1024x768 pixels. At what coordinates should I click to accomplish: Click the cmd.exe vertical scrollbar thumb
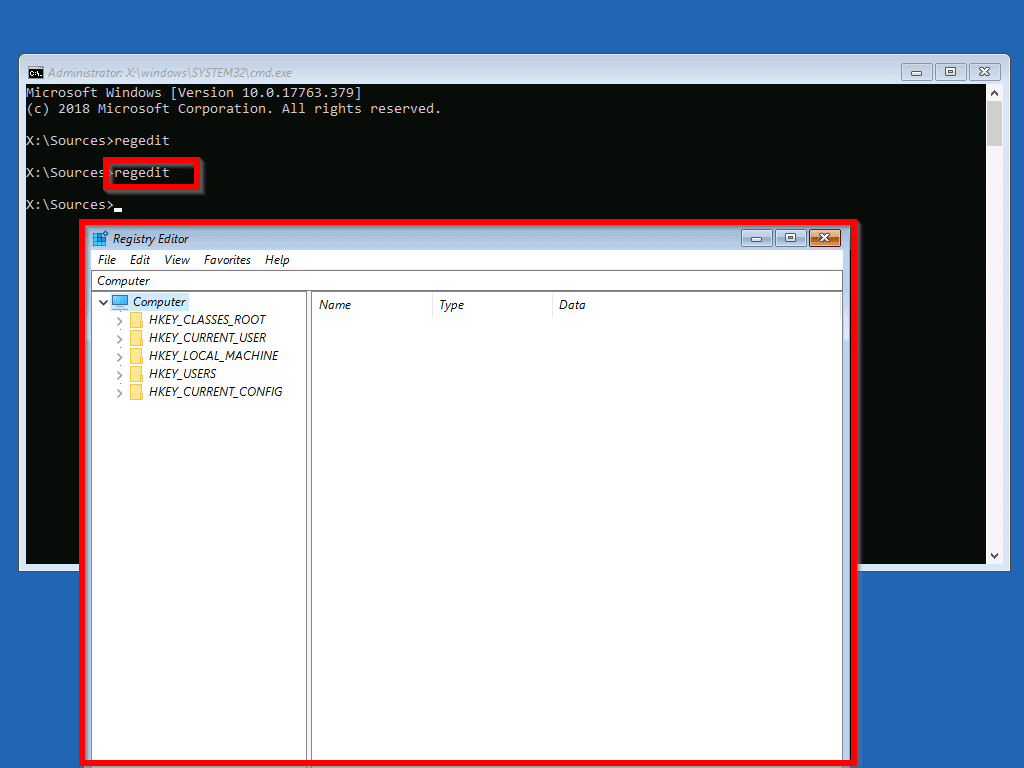[x=995, y=120]
